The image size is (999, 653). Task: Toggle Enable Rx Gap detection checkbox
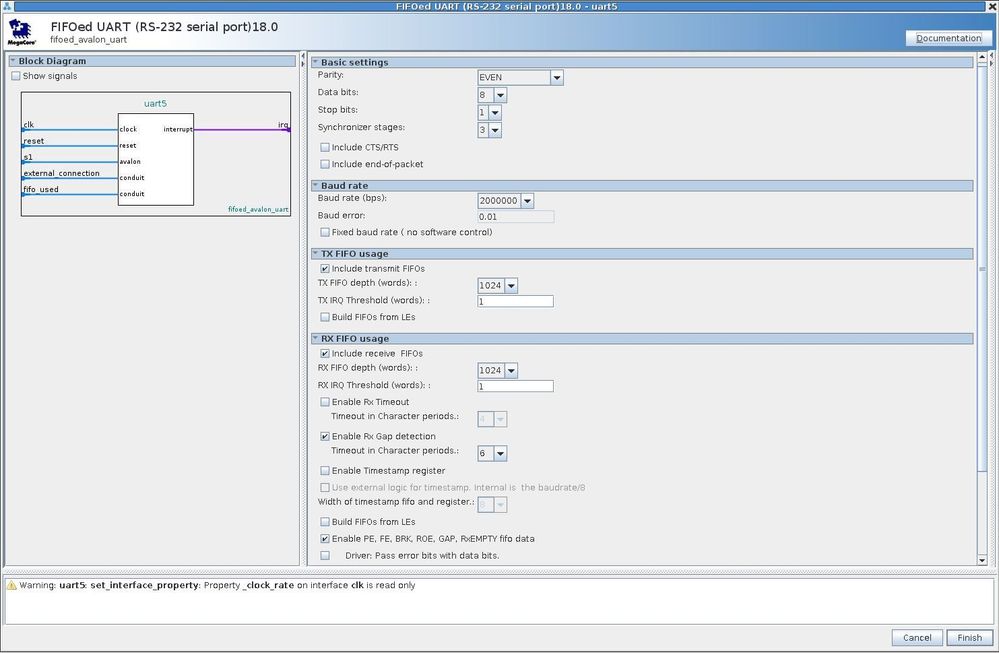click(x=325, y=436)
